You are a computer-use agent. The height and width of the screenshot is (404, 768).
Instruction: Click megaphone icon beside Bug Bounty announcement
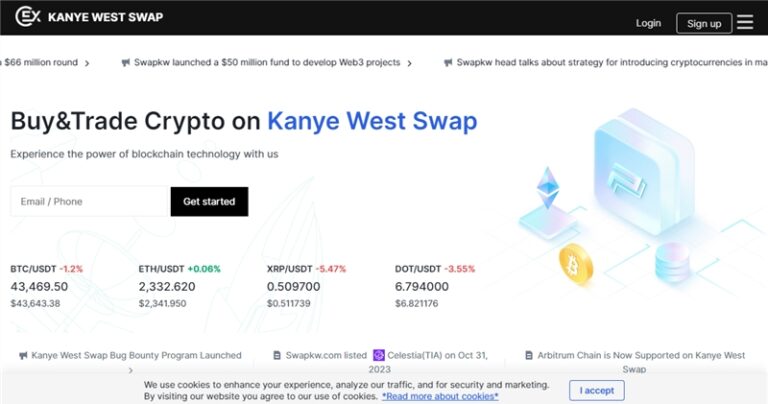[23, 355]
